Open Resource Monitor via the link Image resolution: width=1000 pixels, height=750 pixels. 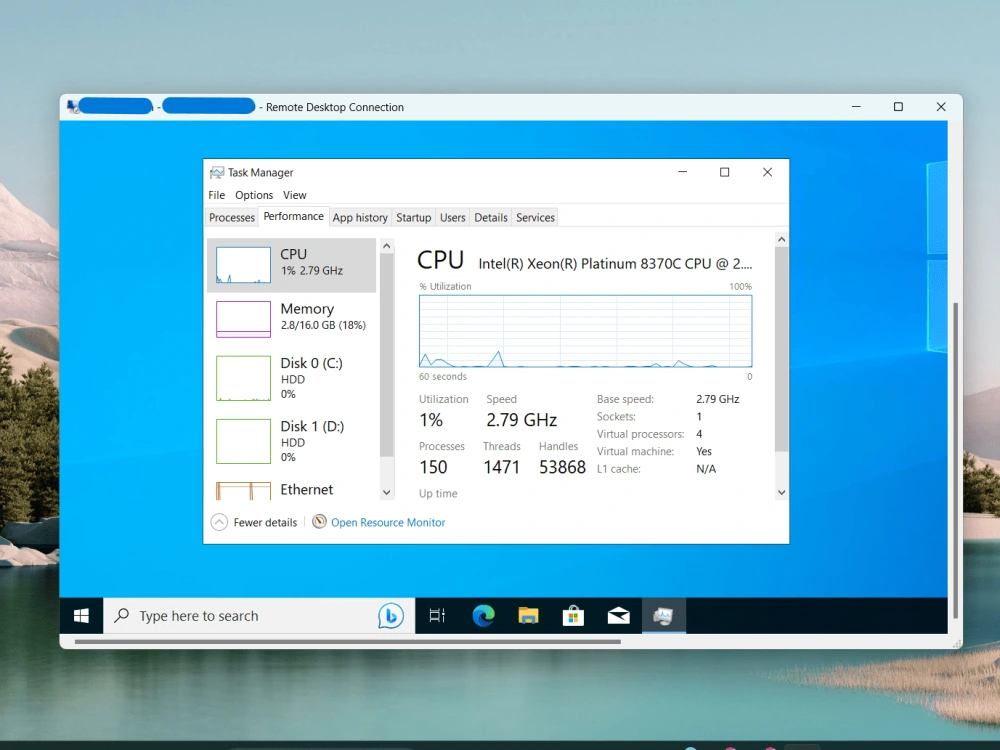point(388,522)
